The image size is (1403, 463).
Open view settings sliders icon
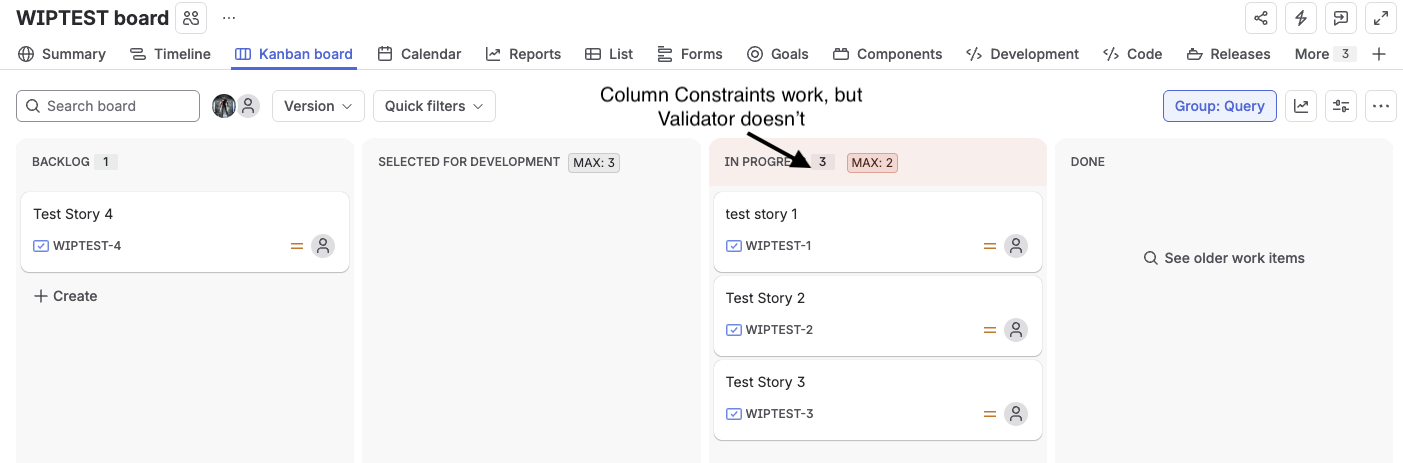click(1341, 106)
